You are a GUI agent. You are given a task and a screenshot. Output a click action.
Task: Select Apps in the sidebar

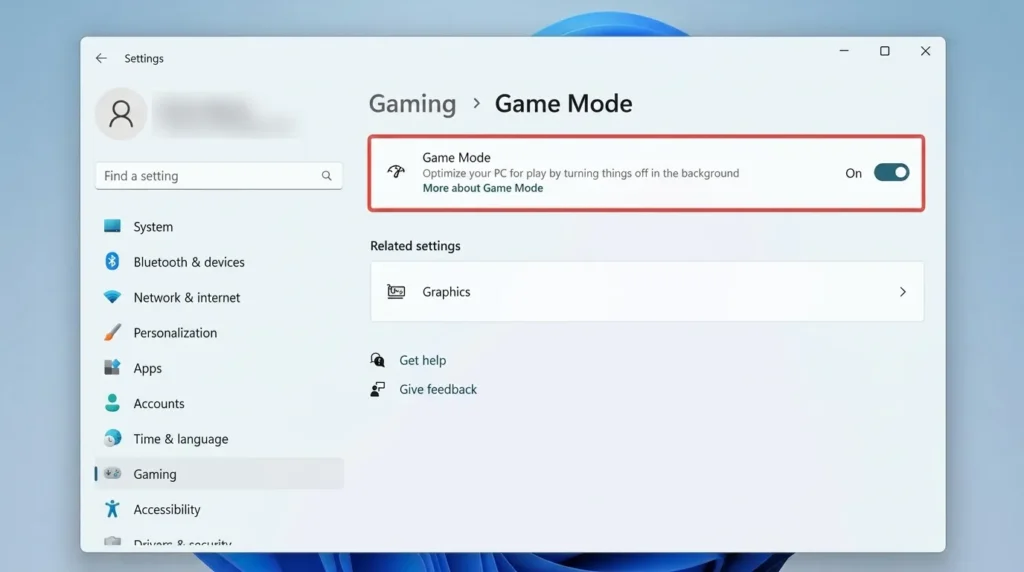tap(219, 368)
